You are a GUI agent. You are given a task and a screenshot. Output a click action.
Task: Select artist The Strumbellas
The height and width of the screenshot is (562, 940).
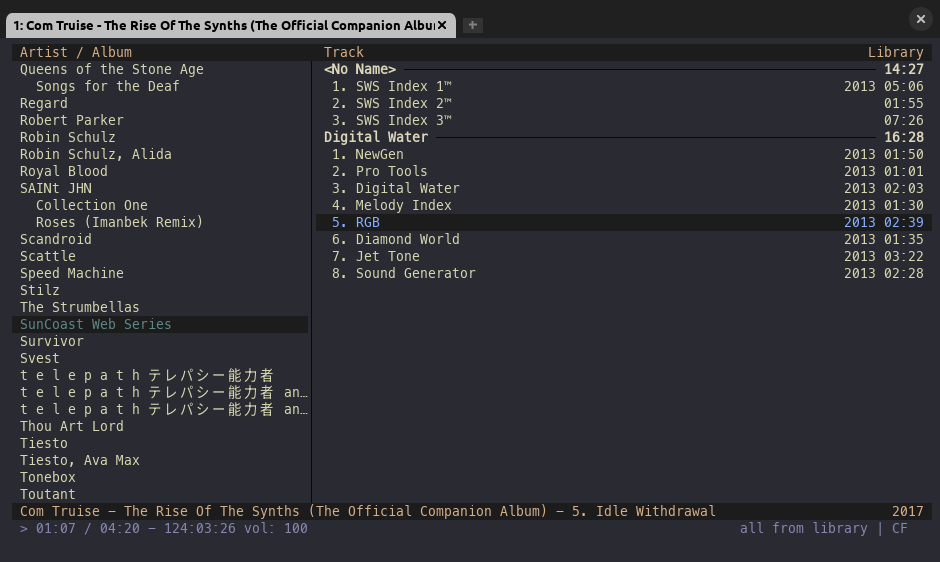79,307
